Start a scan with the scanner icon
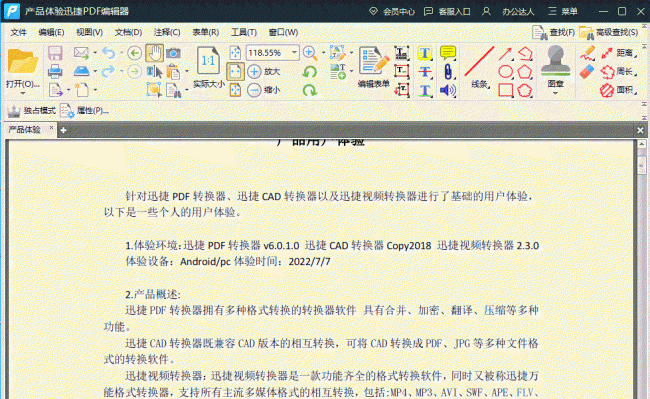 click(x=81, y=71)
